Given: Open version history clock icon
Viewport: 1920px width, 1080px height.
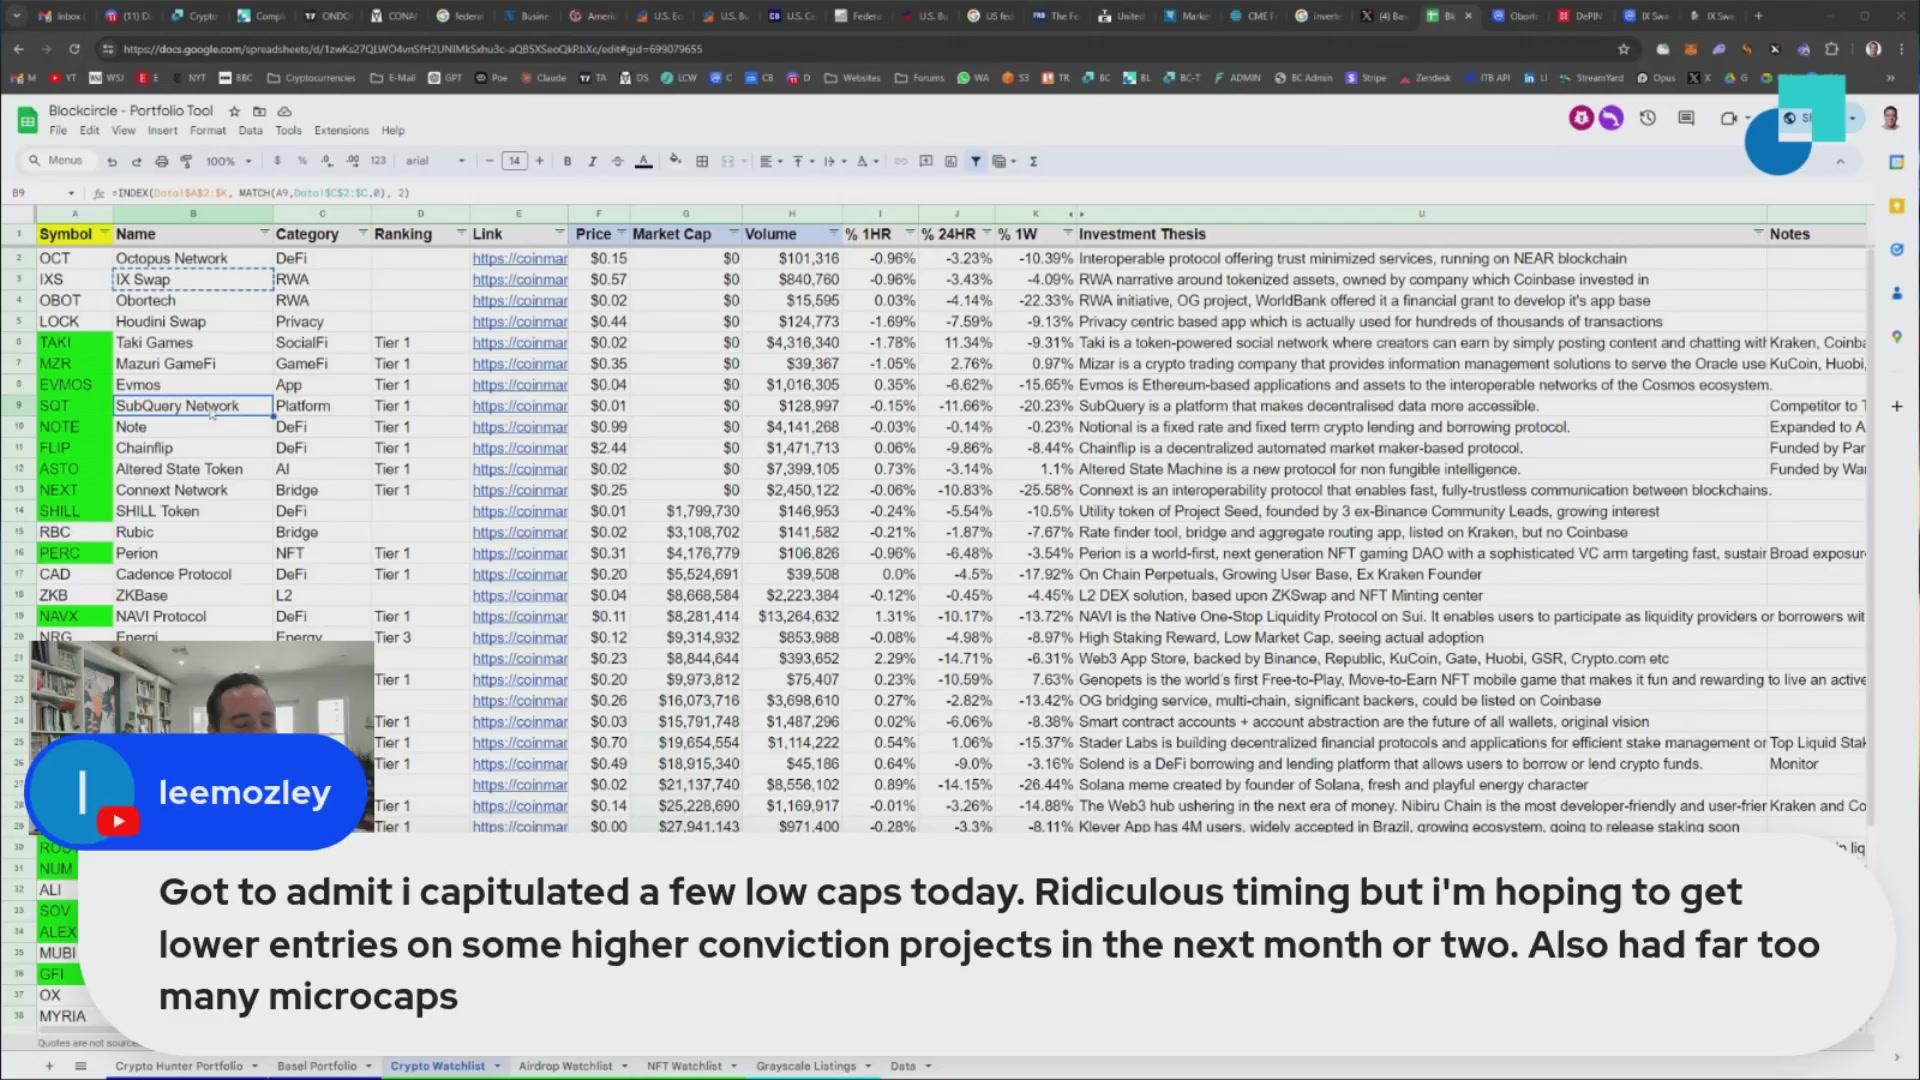Looking at the screenshot, I should (x=1647, y=118).
